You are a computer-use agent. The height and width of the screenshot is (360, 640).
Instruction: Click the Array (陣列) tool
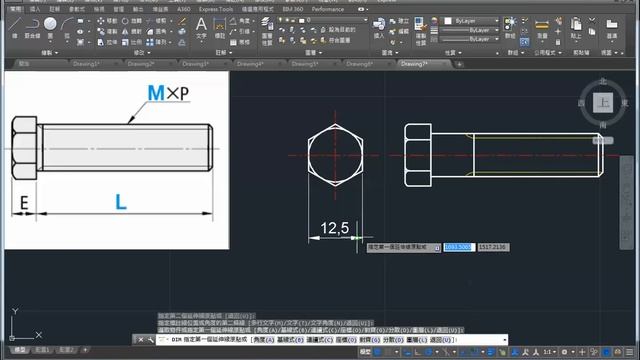pos(157,42)
